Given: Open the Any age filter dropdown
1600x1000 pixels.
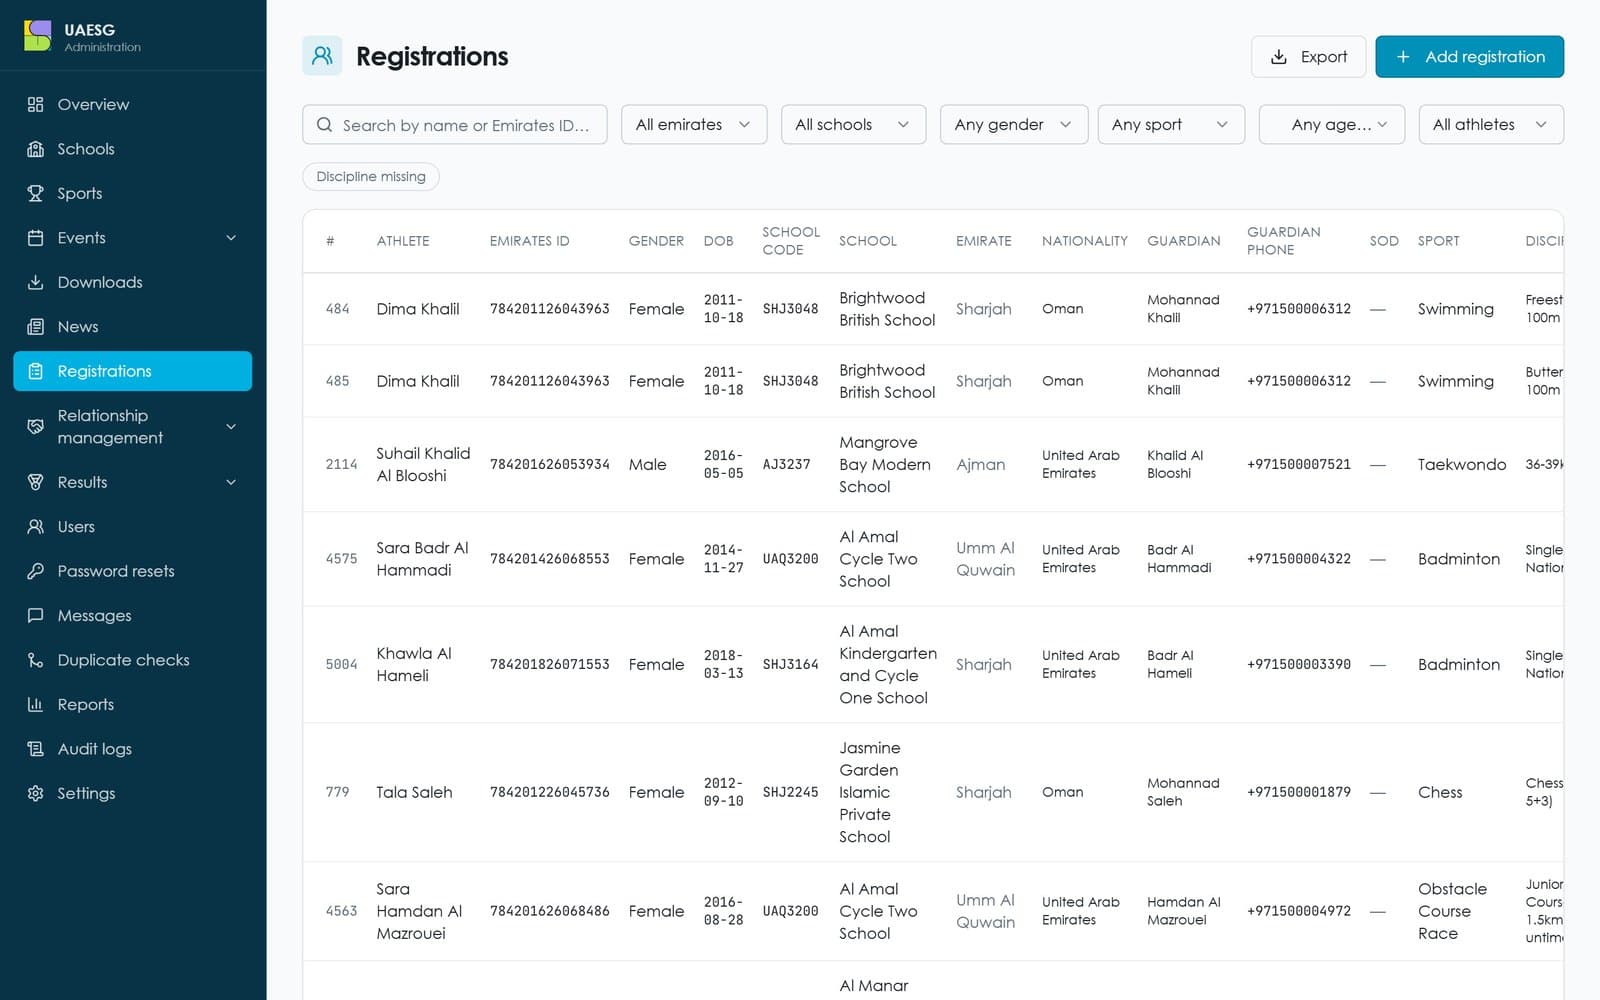Looking at the screenshot, I should coord(1332,125).
